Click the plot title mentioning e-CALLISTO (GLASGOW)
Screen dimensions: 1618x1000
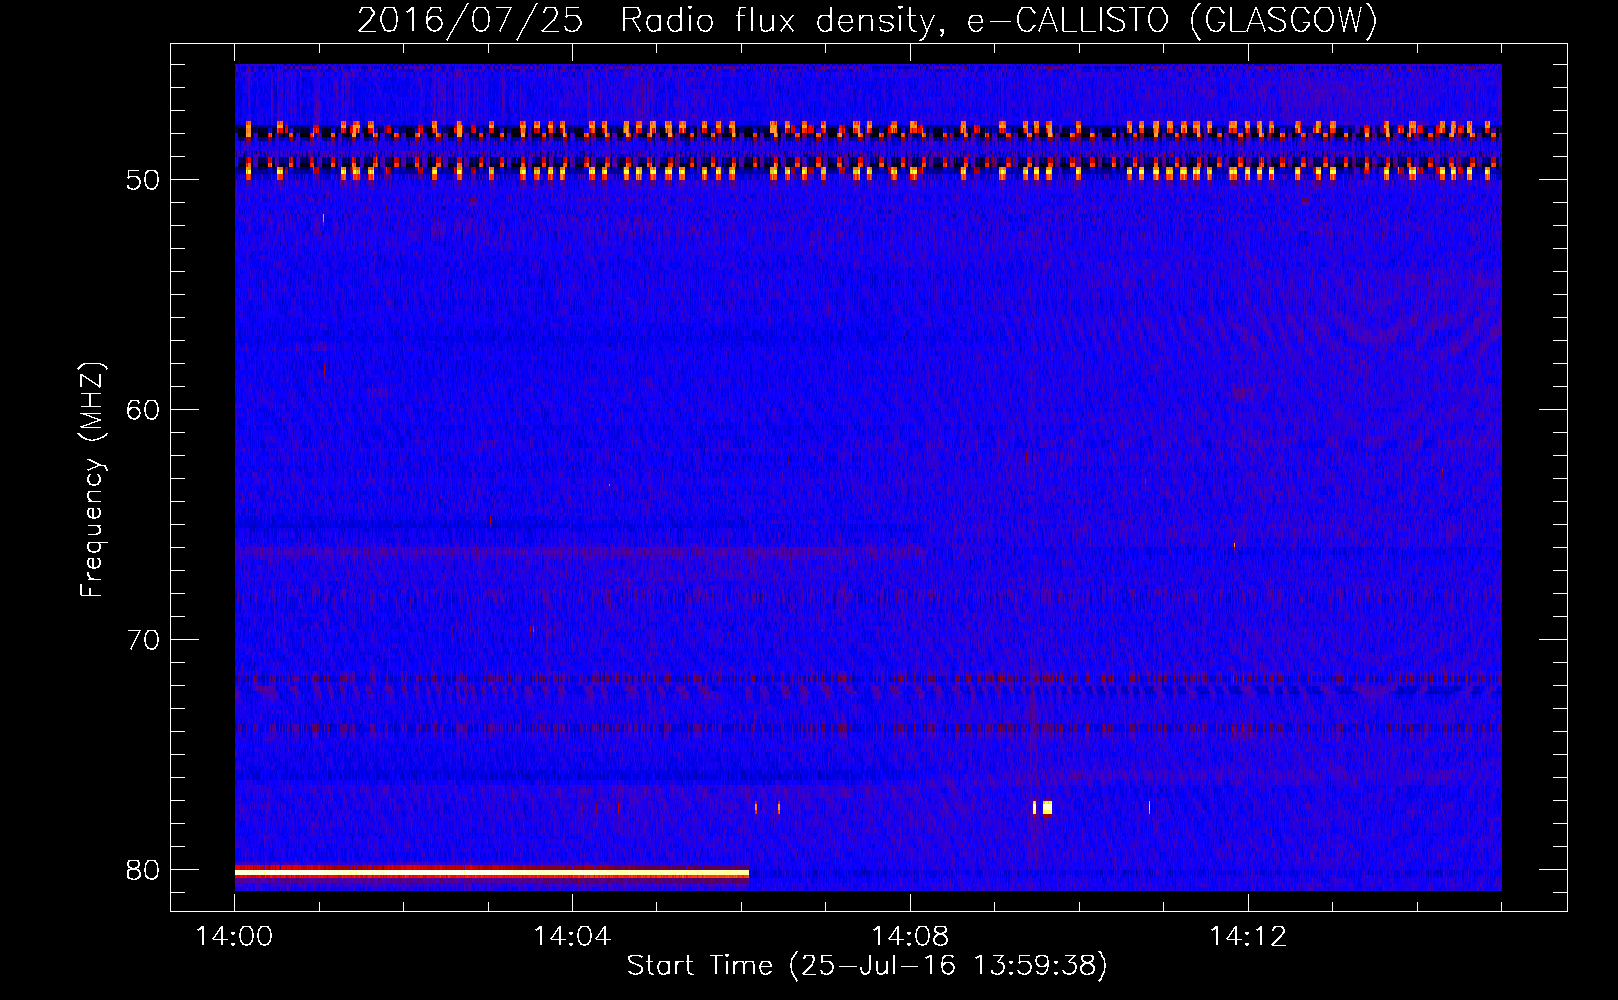(x=867, y=21)
